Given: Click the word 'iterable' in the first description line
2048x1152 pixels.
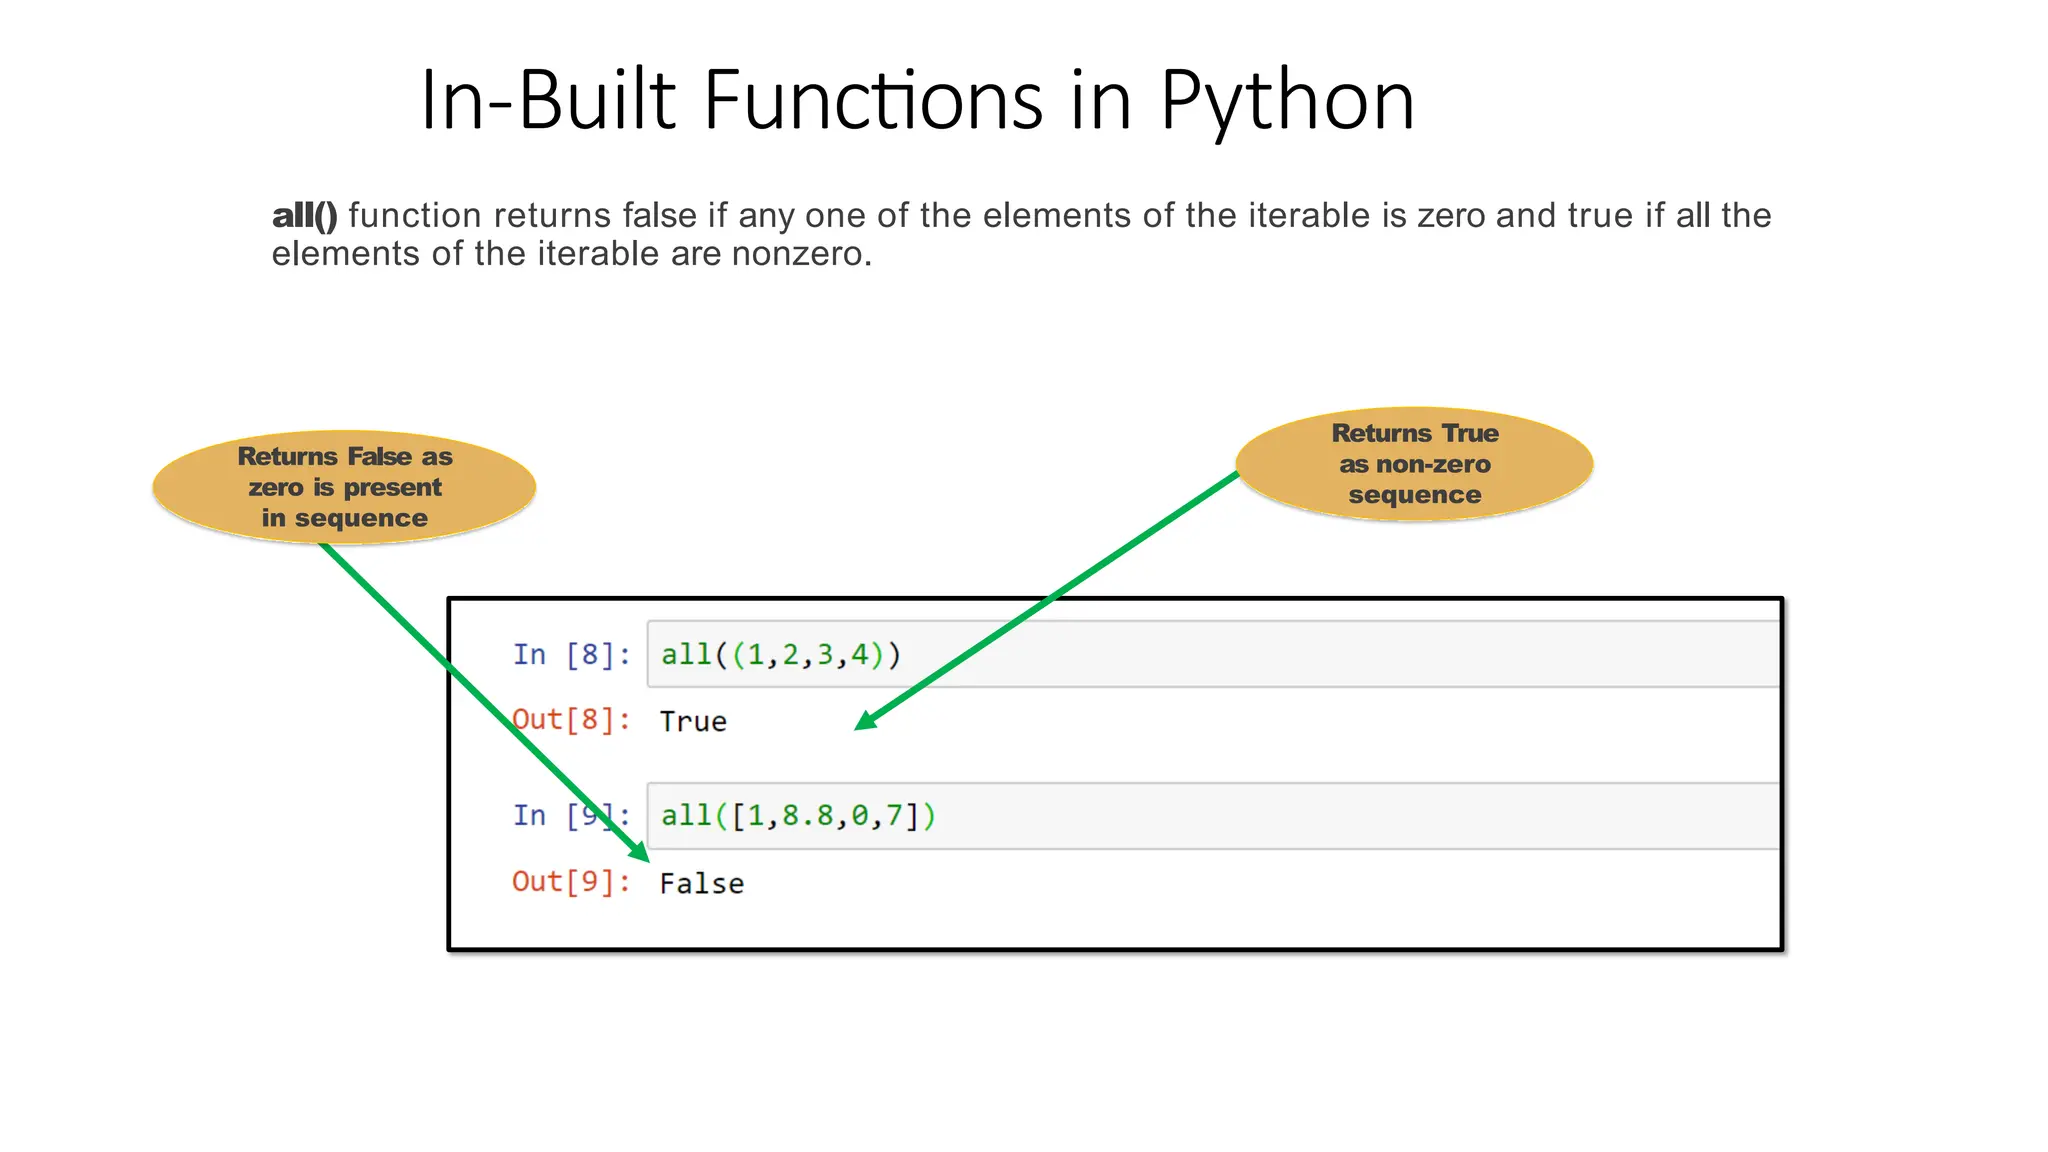Looking at the screenshot, I should (1310, 216).
